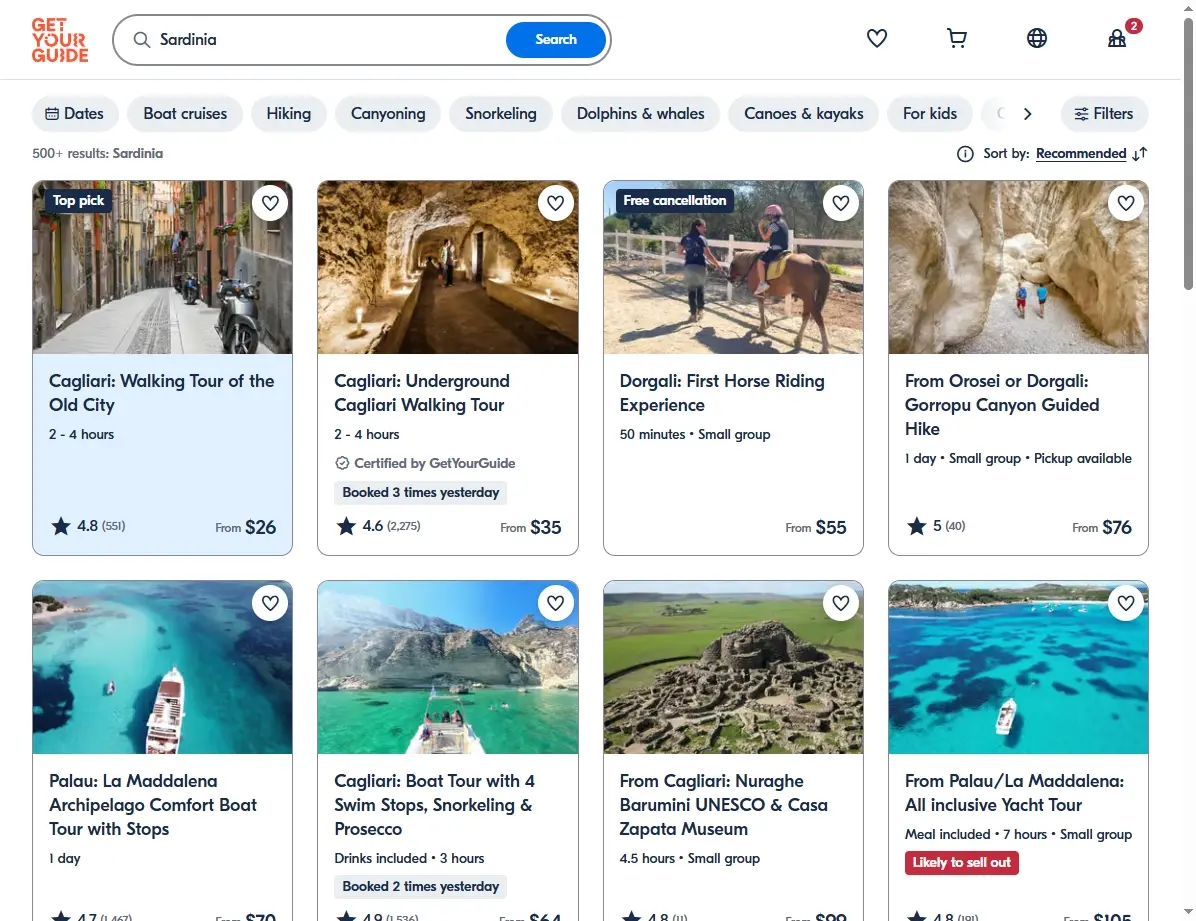Open language and currency globe

pos(1037,38)
